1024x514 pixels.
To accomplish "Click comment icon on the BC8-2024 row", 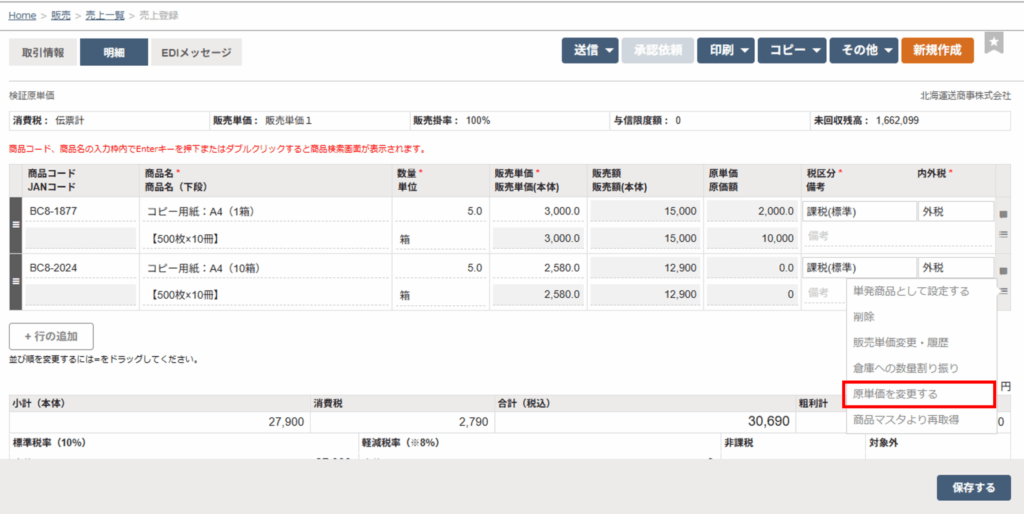I will pyautogui.click(x=1003, y=271).
